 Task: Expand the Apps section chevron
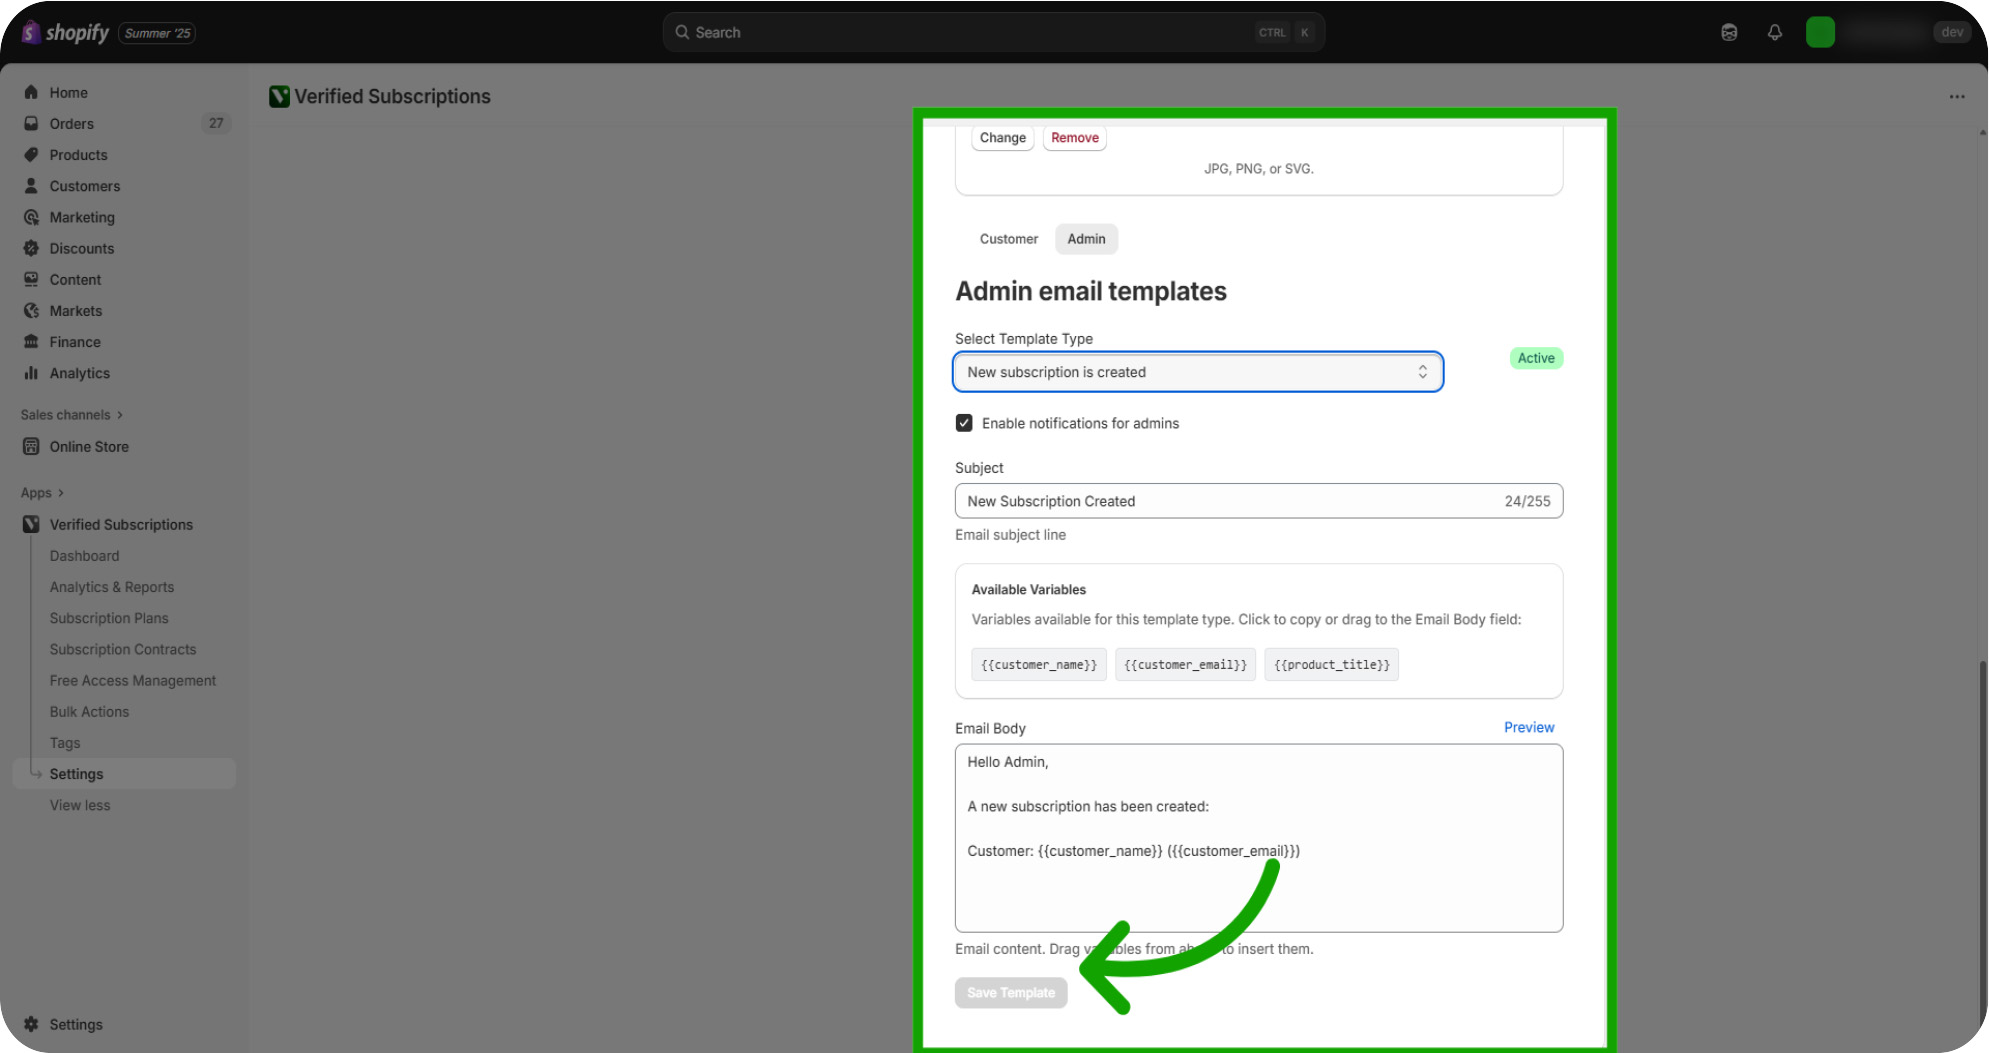(x=61, y=493)
